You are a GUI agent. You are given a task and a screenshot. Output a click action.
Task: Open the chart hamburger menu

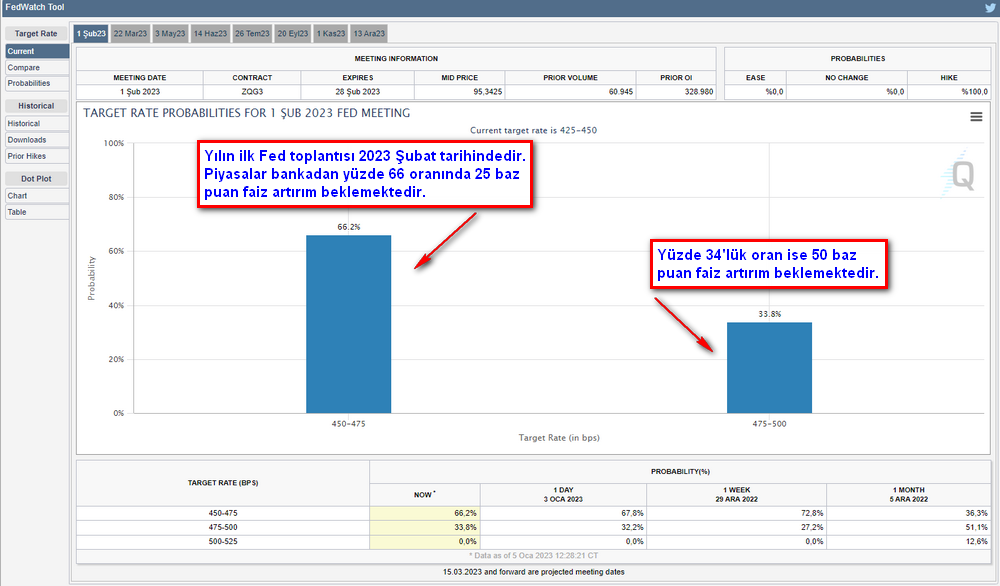(976, 117)
